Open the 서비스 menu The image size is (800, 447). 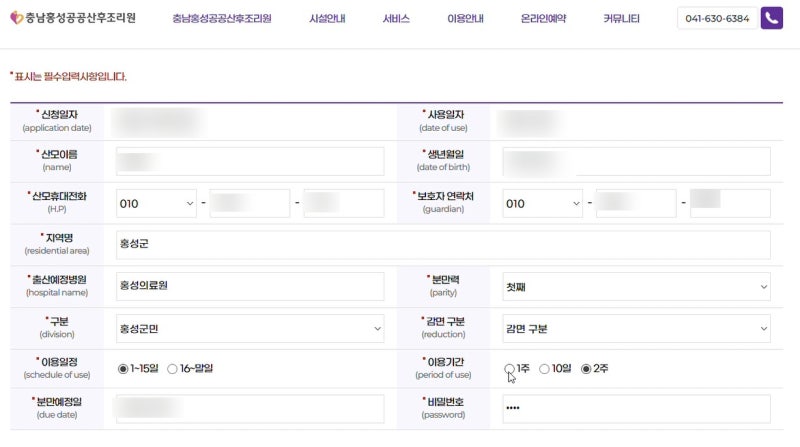396,19
